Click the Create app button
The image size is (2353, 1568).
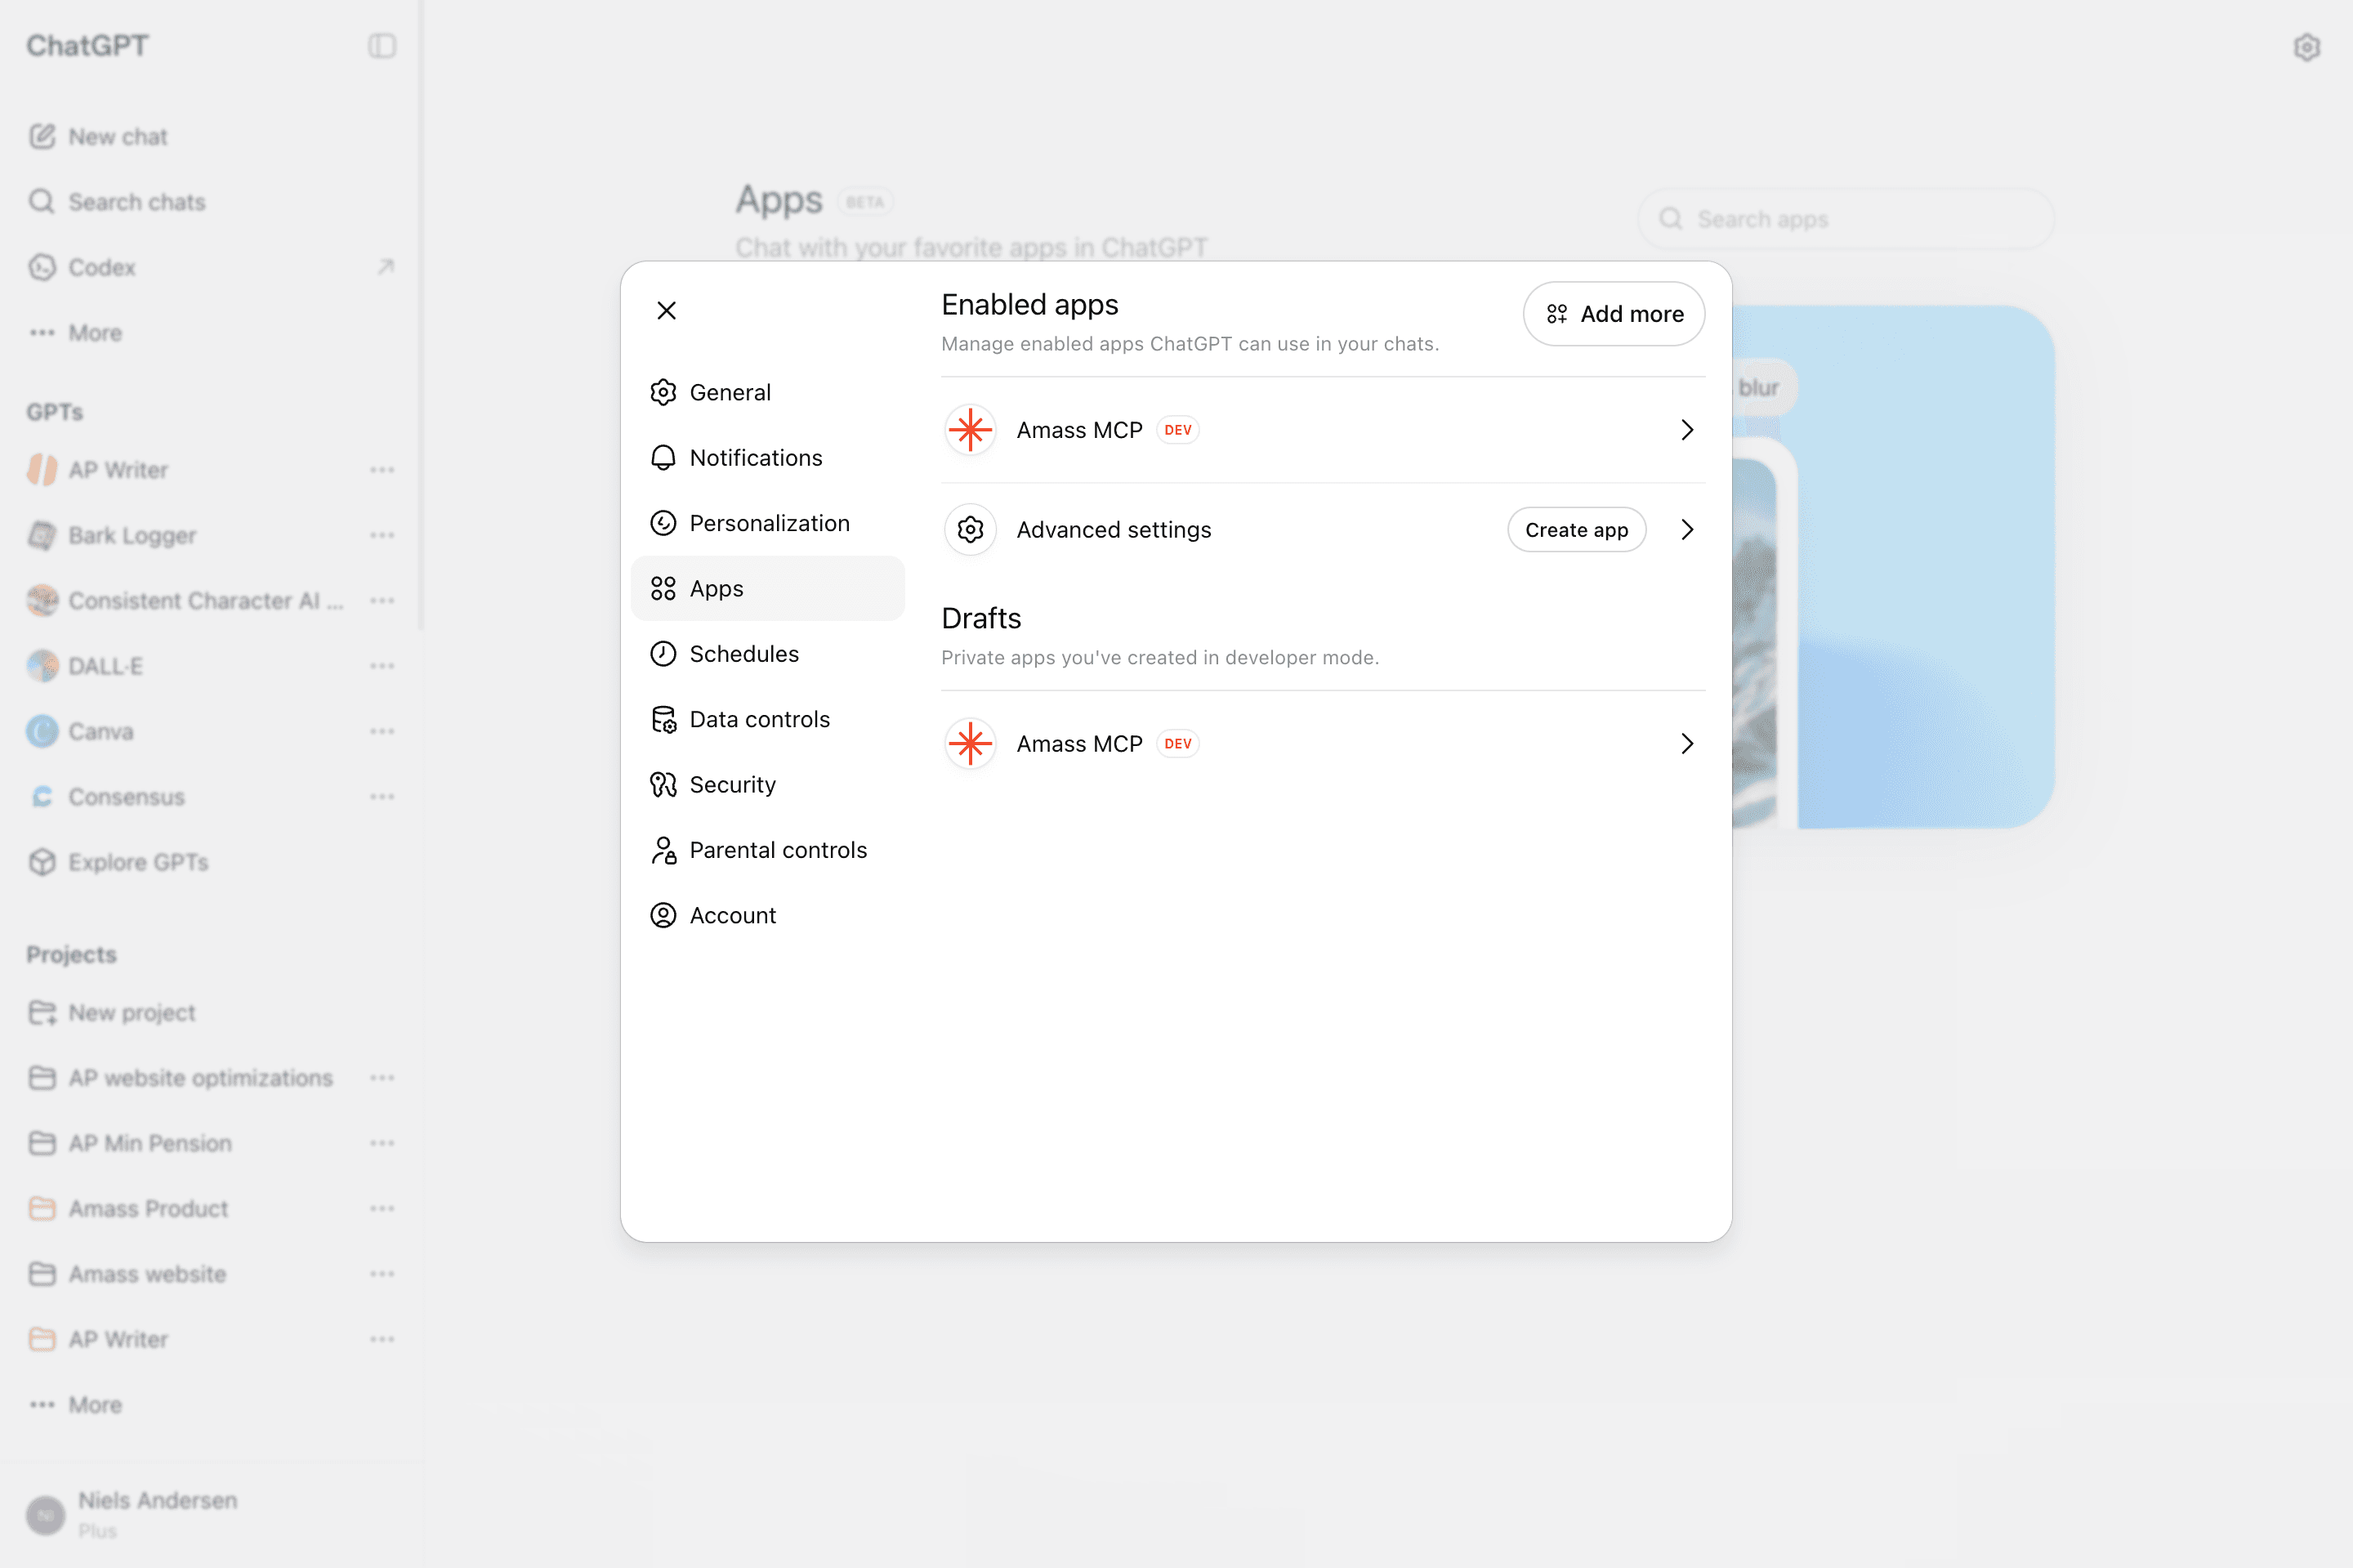click(1576, 530)
